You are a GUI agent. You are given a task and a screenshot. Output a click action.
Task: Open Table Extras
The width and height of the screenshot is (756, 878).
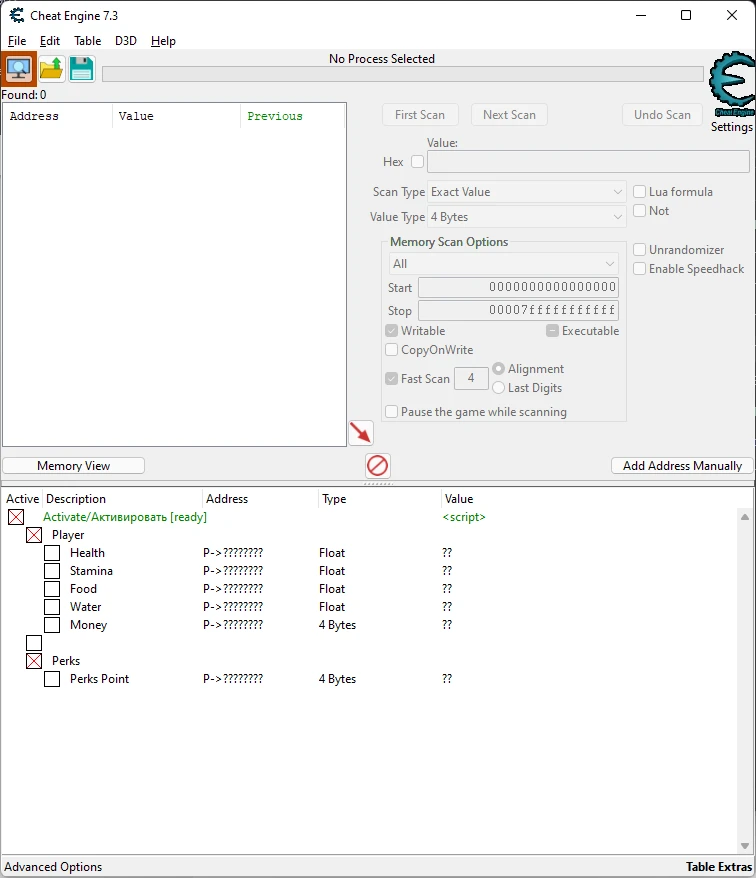click(718, 867)
